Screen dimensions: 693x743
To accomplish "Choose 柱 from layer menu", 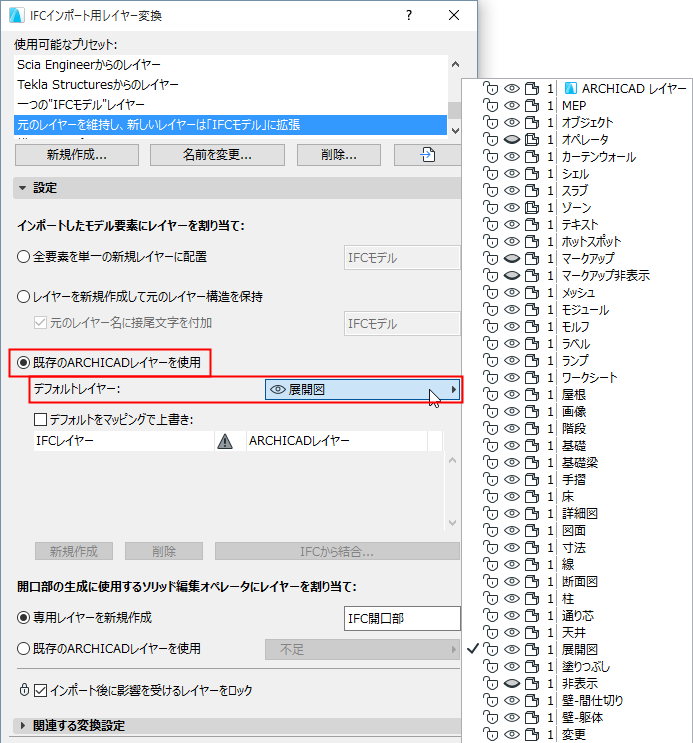I will pyautogui.click(x=568, y=599).
